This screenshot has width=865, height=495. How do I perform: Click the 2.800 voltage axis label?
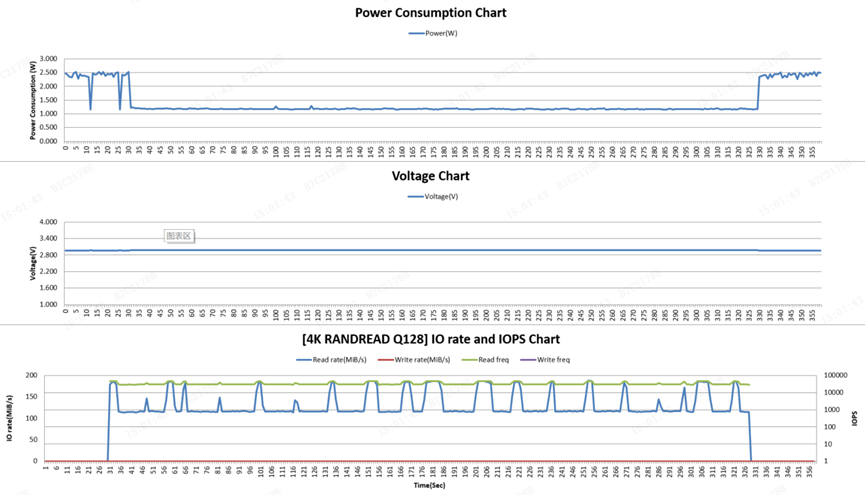pos(49,255)
